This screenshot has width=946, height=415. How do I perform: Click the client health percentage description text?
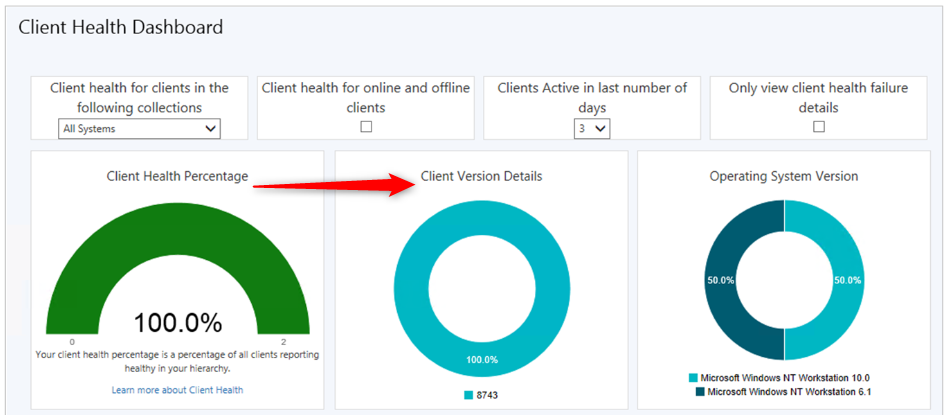click(177, 361)
